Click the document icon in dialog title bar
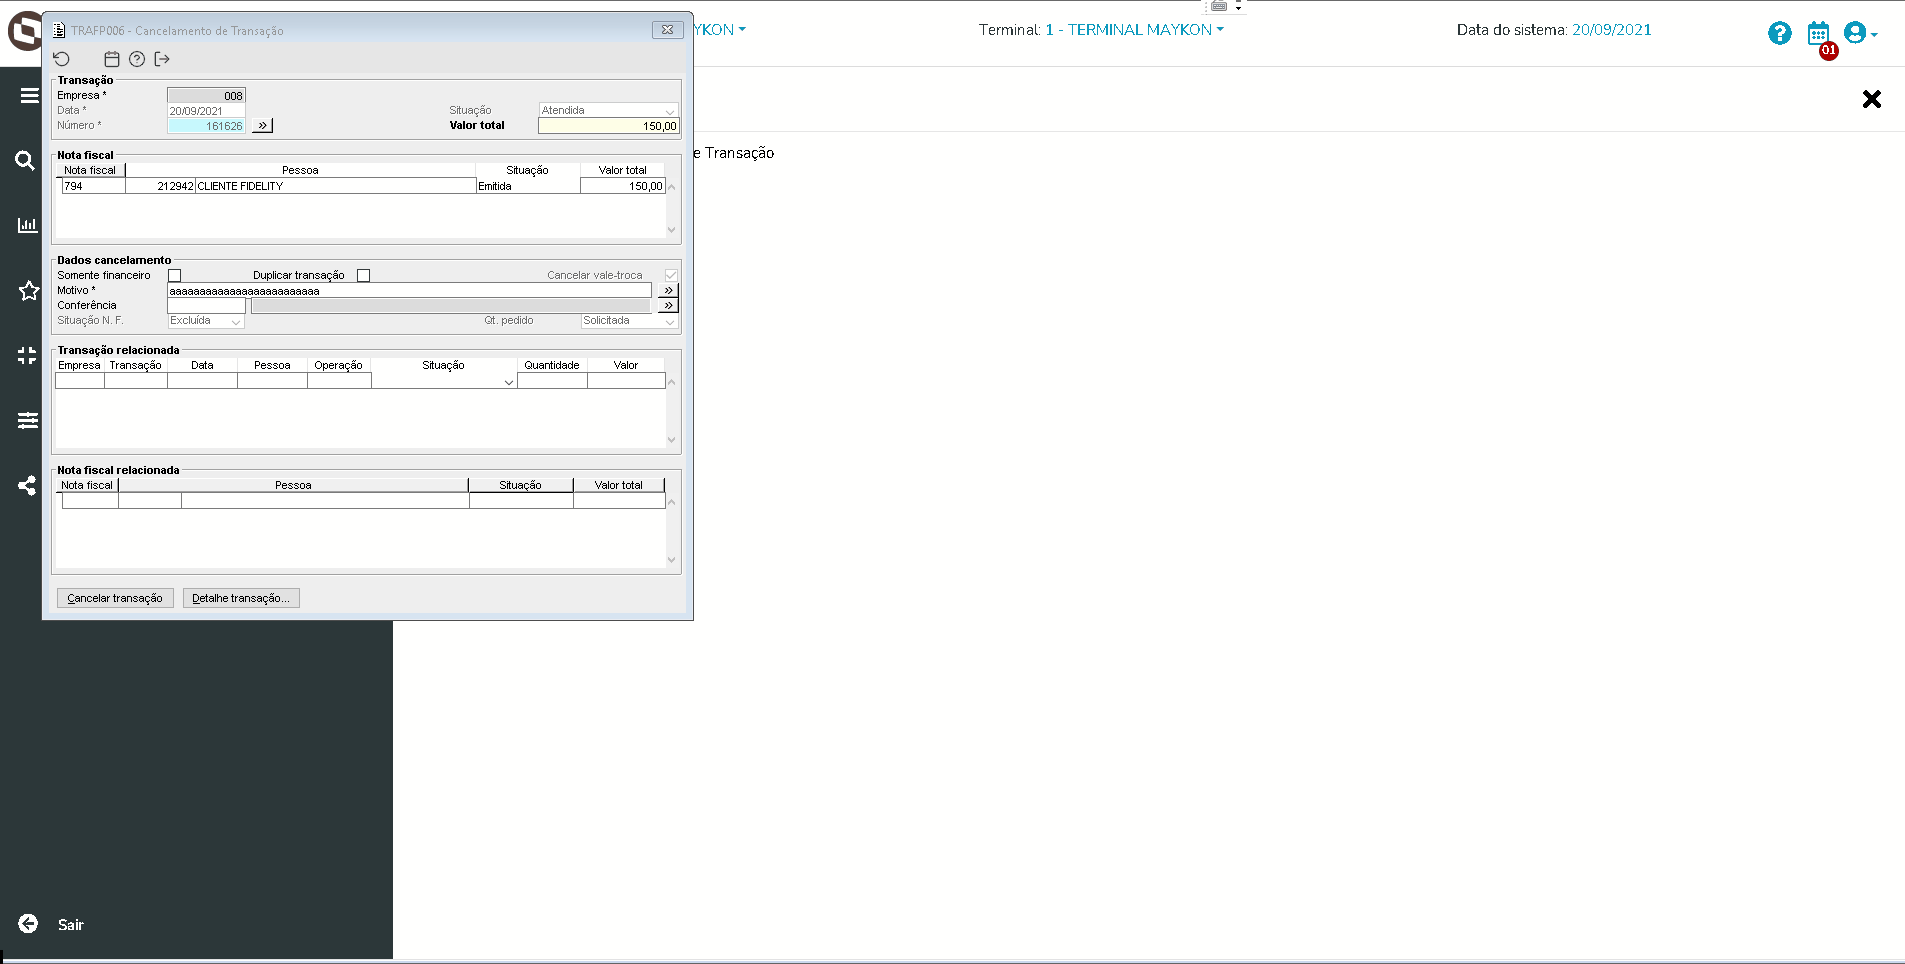This screenshot has width=1905, height=964. (x=59, y=31)
